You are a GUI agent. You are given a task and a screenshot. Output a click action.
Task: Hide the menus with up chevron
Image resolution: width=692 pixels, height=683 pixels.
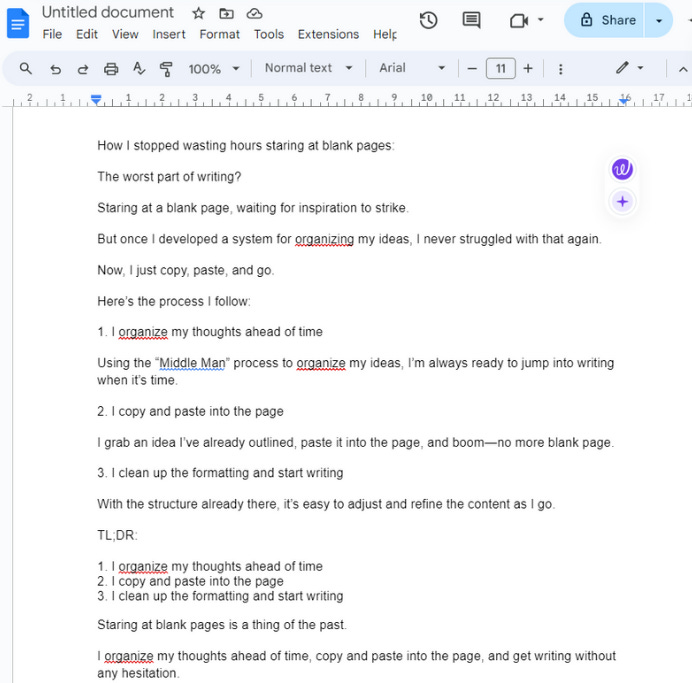(x=683, y=69)
